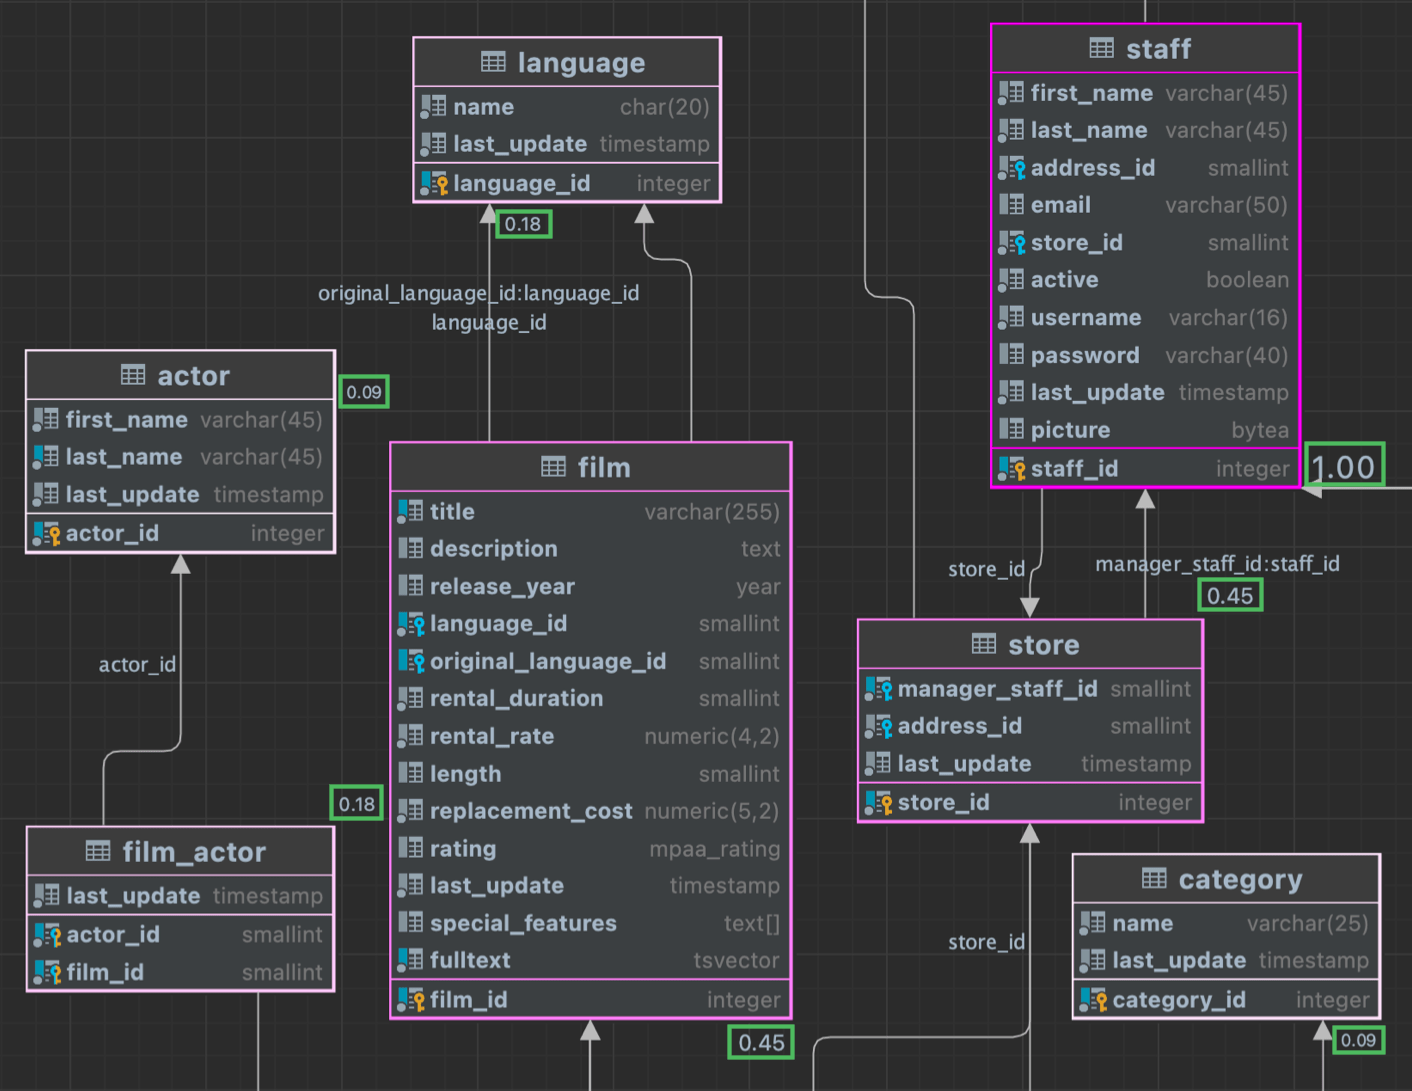Viewport: 1412px width, 1091px height.
Task: Click the primary key icon beside category_id
Action: (x=1093, y=999)
